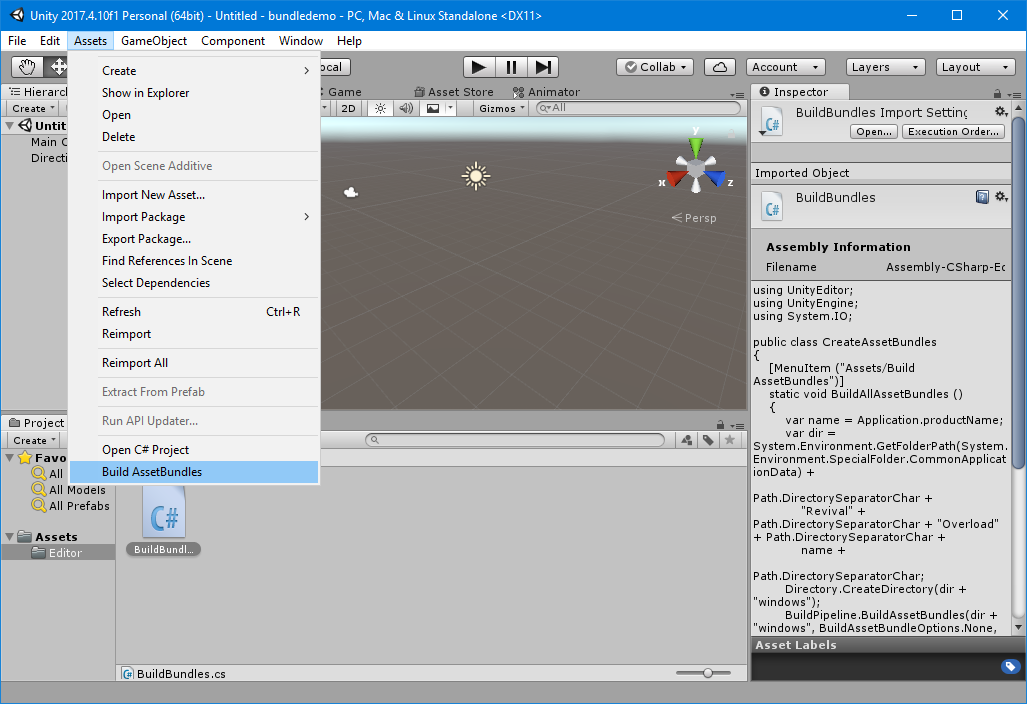
Task: Toggle 2D mode in Scene view
Action: coord(348,108)
